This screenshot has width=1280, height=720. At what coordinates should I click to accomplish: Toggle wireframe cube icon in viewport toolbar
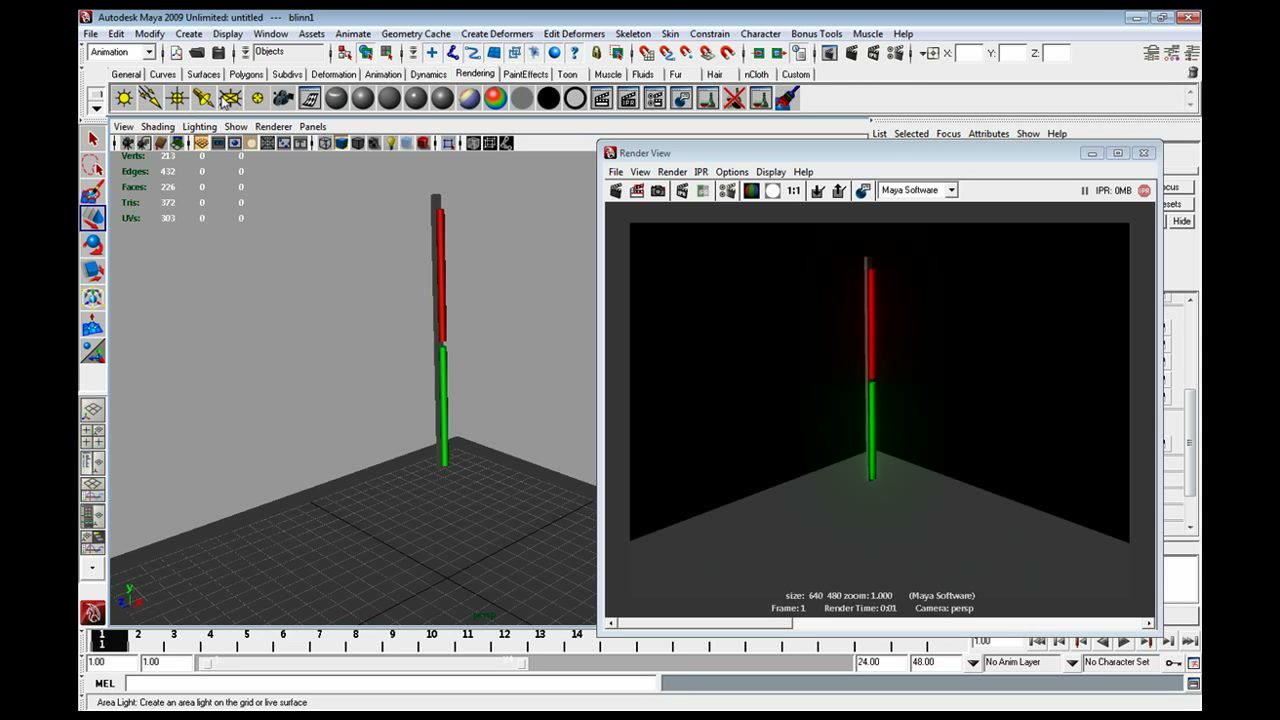click(x=326, y=143)
